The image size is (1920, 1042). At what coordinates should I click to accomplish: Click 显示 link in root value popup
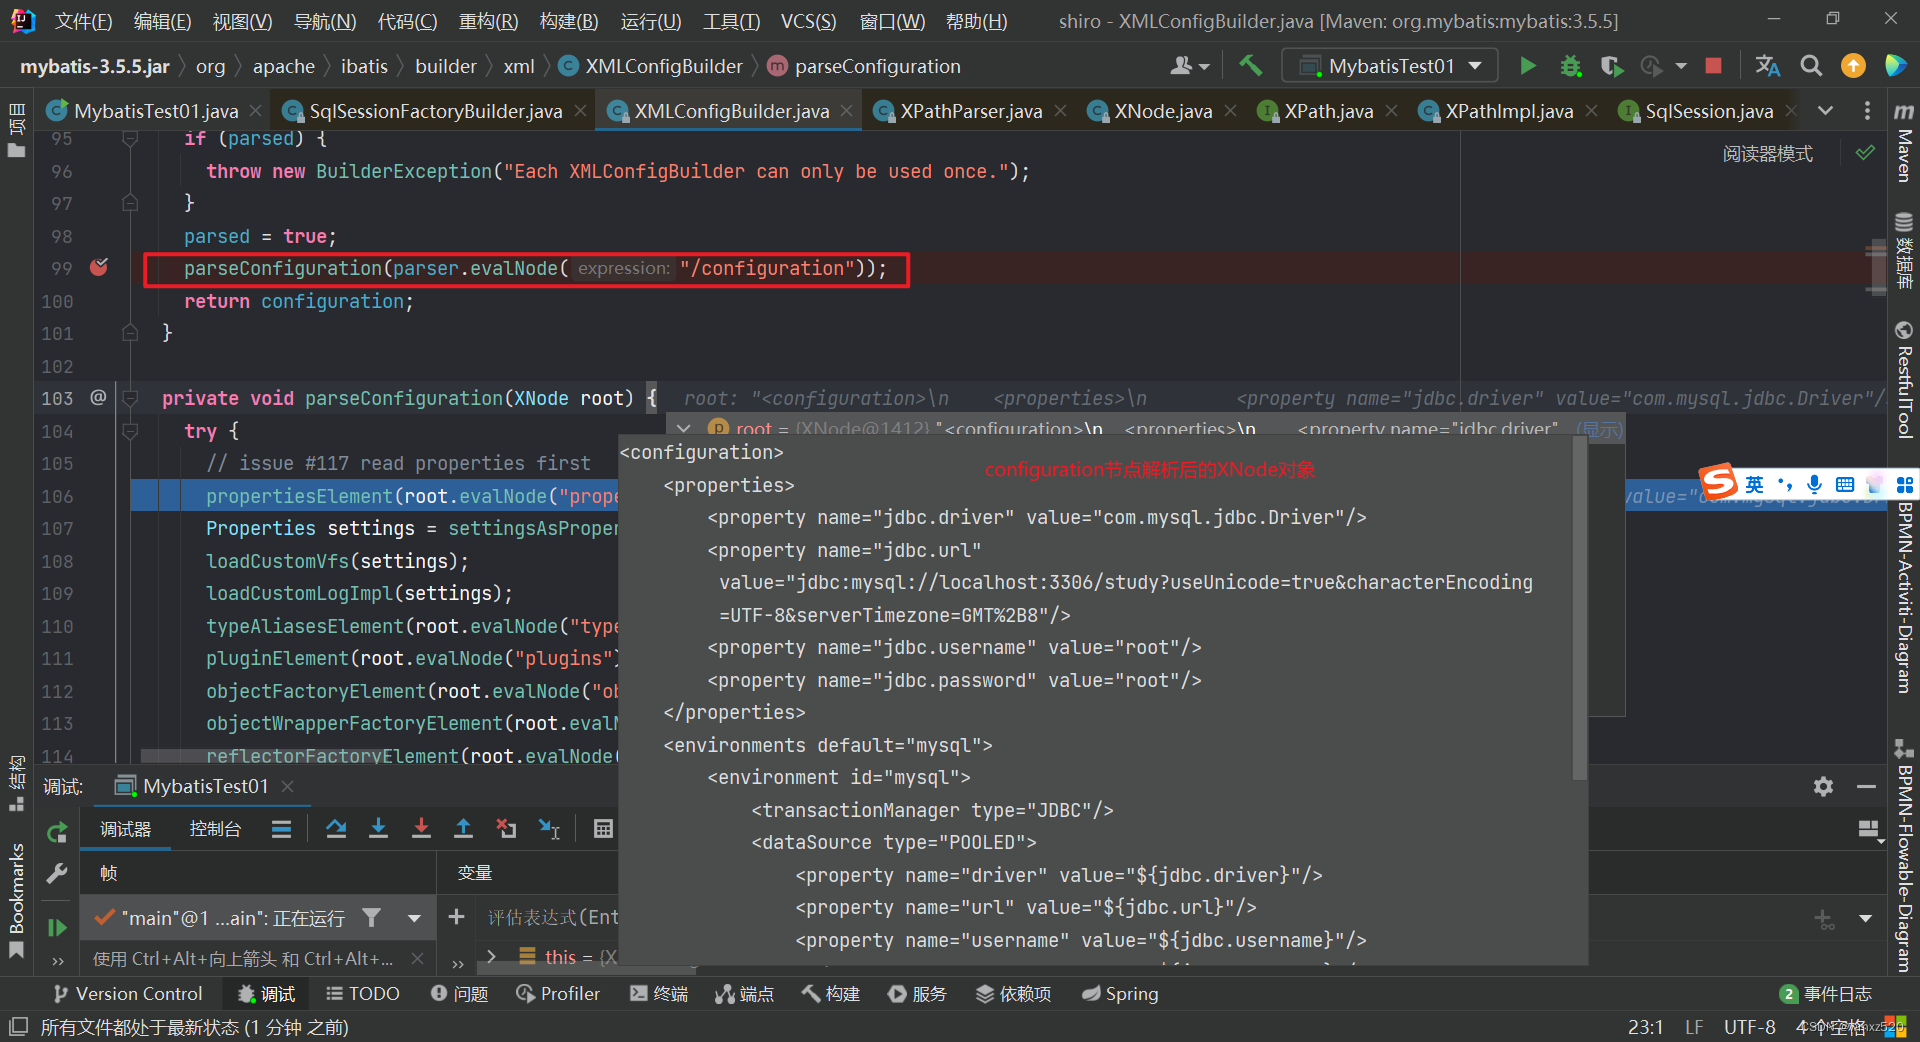[1599, 429]
